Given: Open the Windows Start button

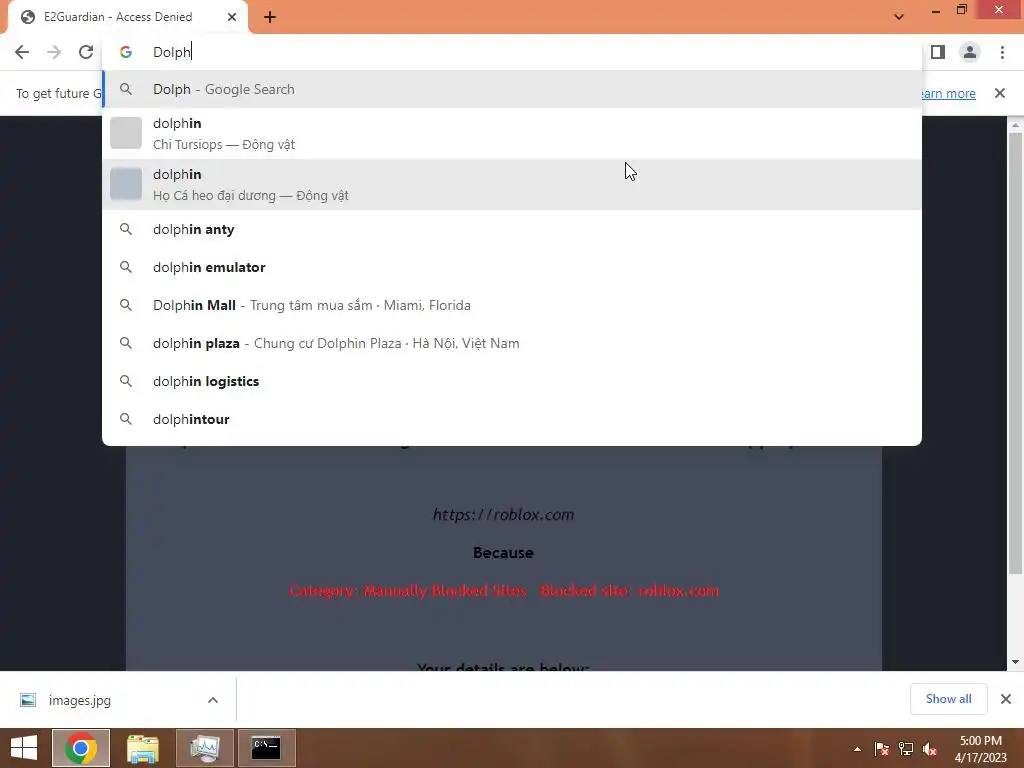Looking at the screenshot, I should pos(24,748).
